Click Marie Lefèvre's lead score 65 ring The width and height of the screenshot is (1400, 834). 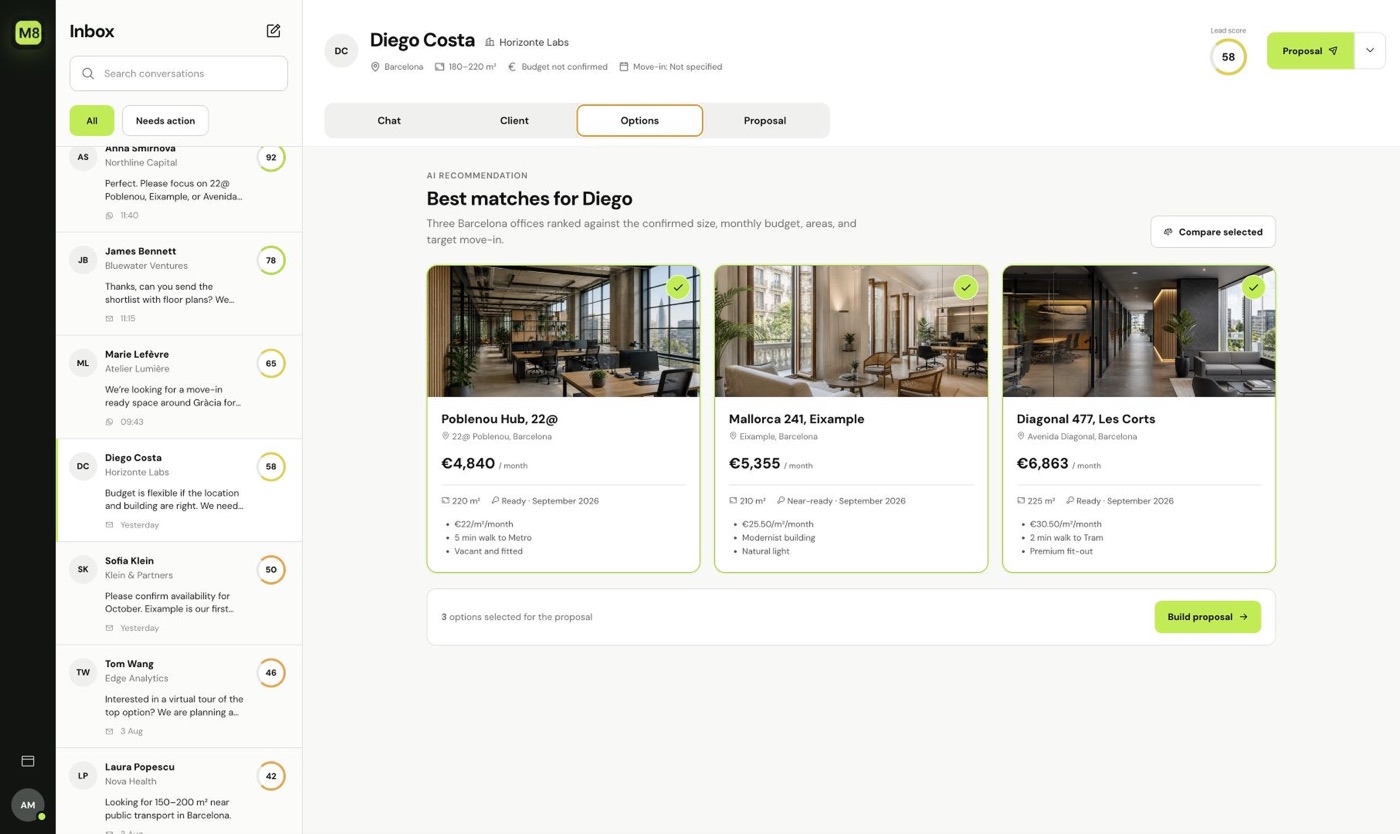[271, 363]
